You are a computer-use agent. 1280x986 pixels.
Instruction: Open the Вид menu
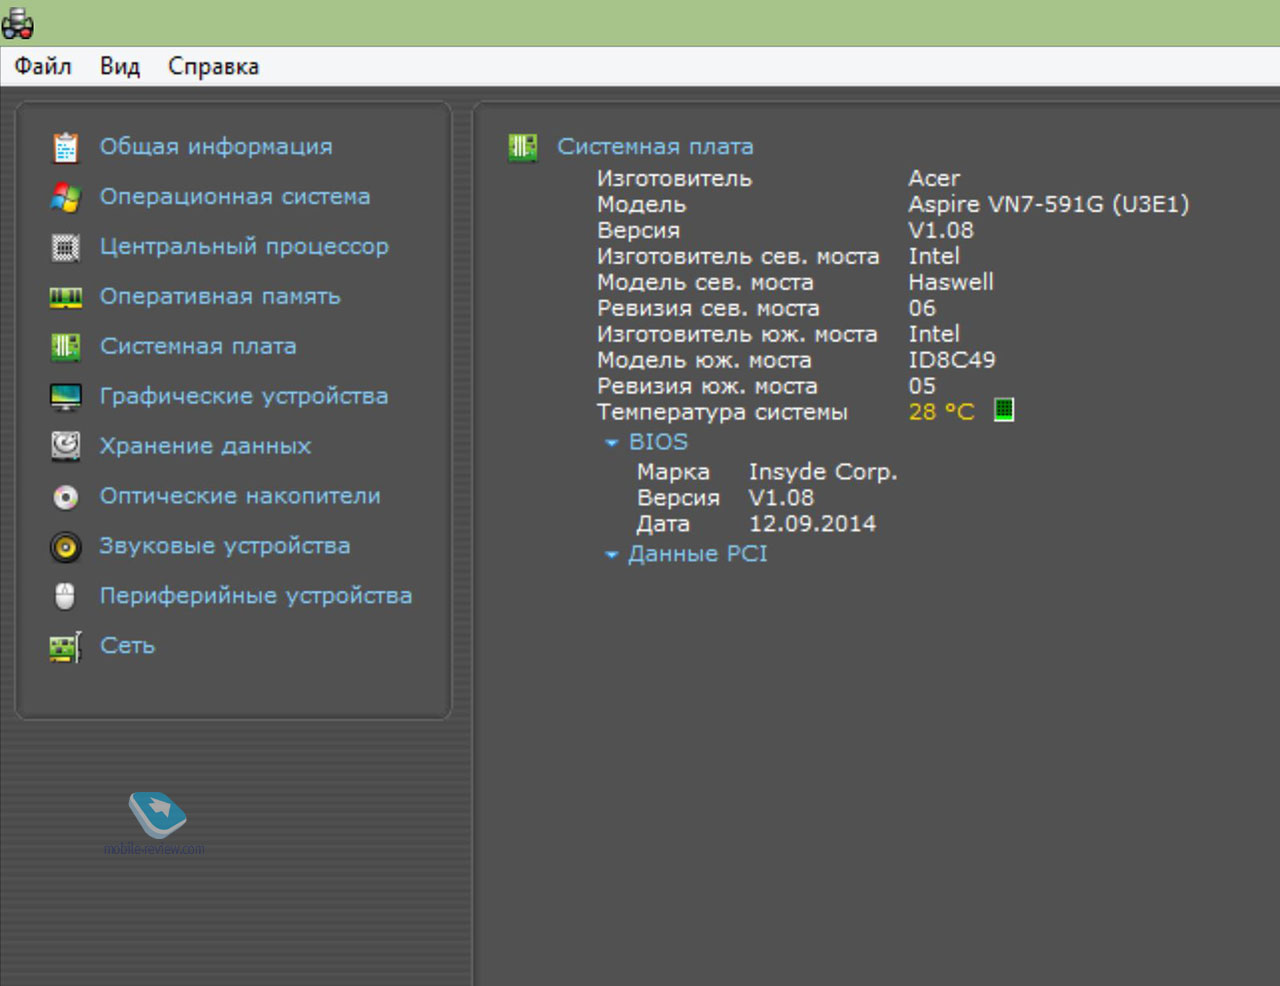click(x=120, y=67)
